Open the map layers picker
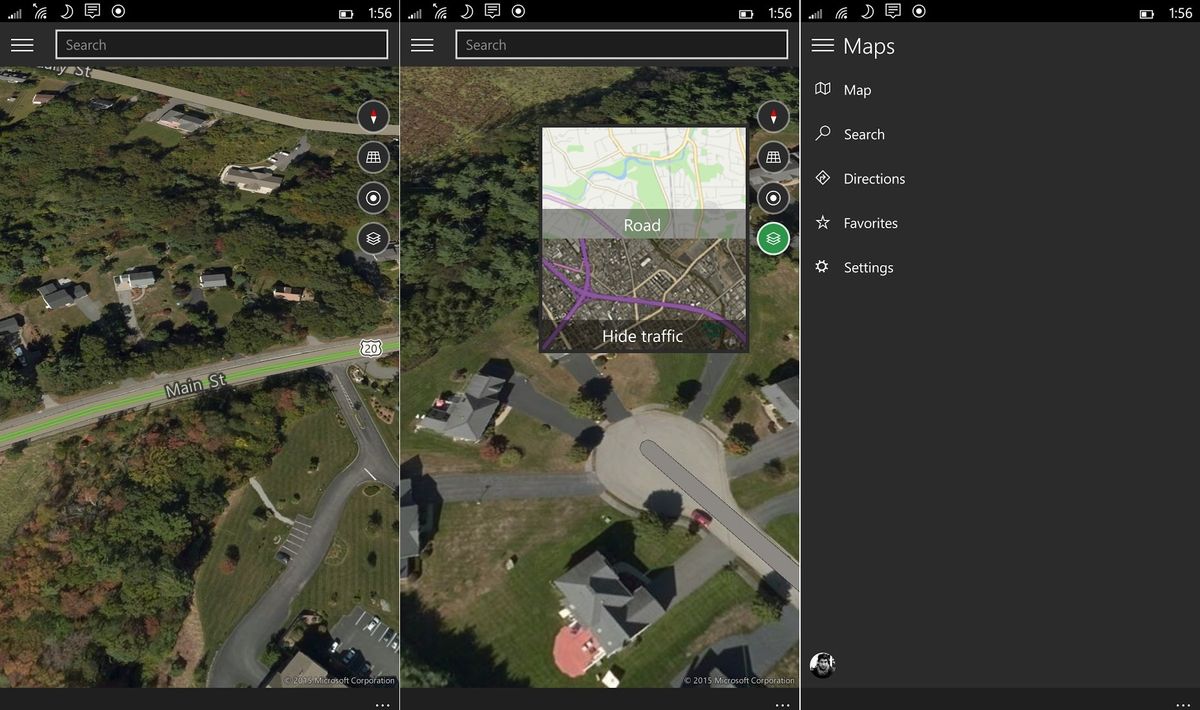The height and width of the screenshot is (710, 1200). tap(372, 239)
